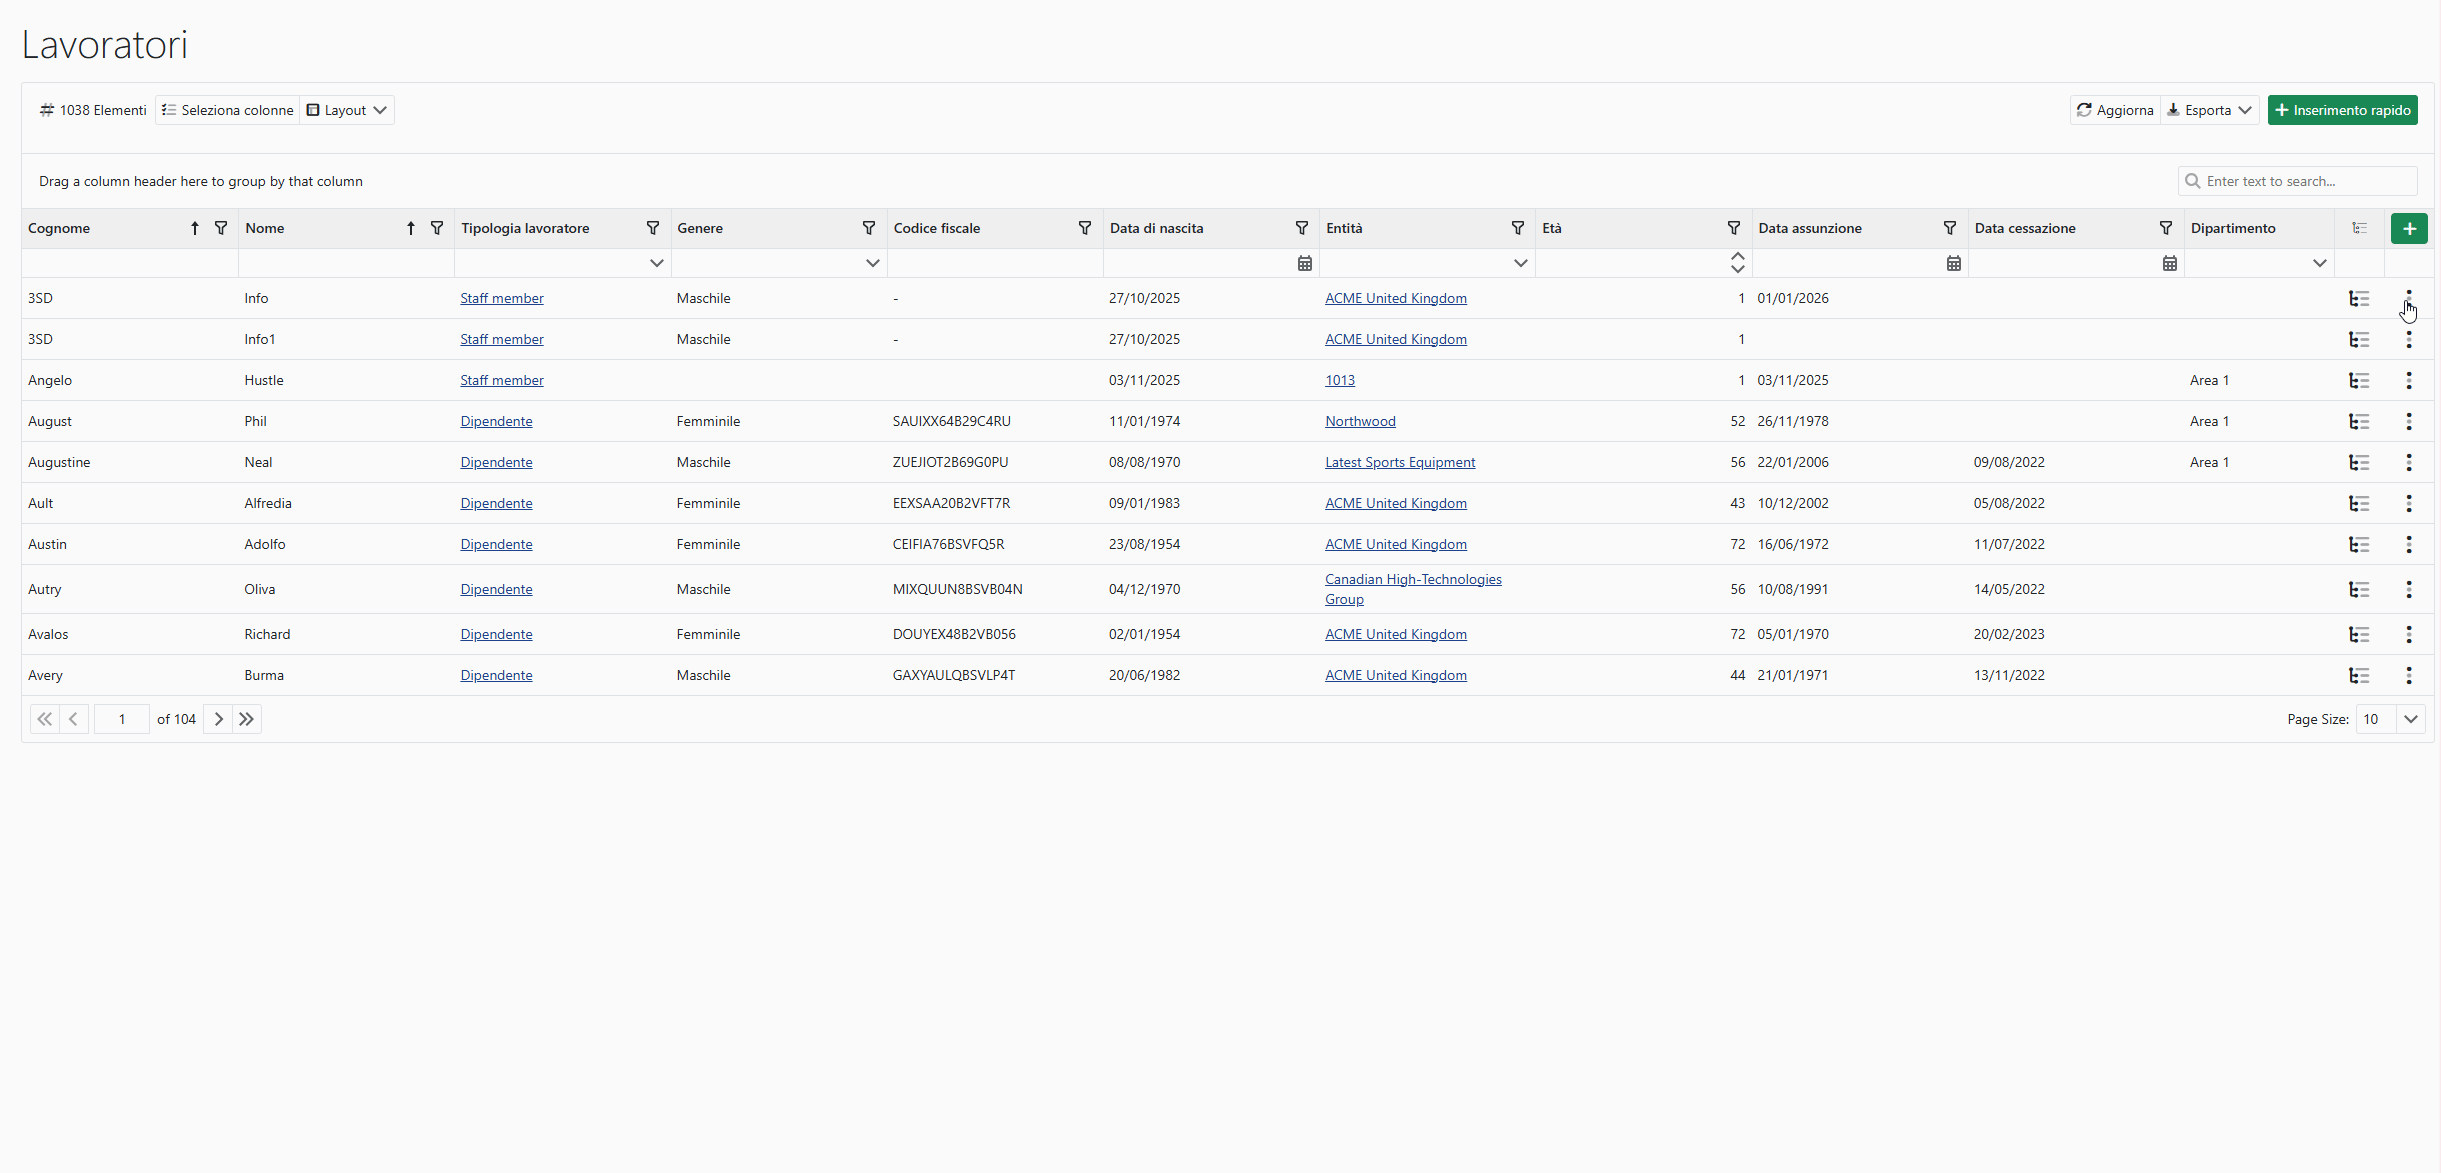Open the Latest Sports Equipment entity link
The width and height of the screenshot is (2441, 1173).
tap(1399, 462)
